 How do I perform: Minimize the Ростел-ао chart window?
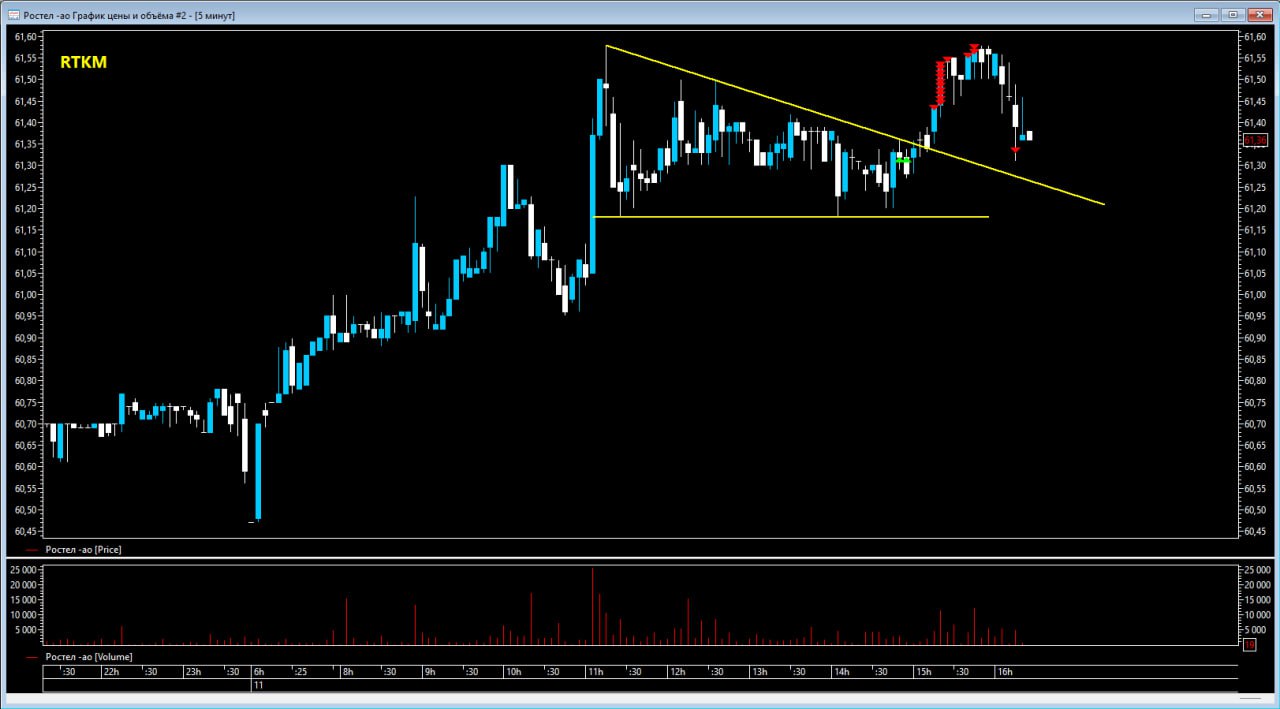click(x=1206, y=14)
